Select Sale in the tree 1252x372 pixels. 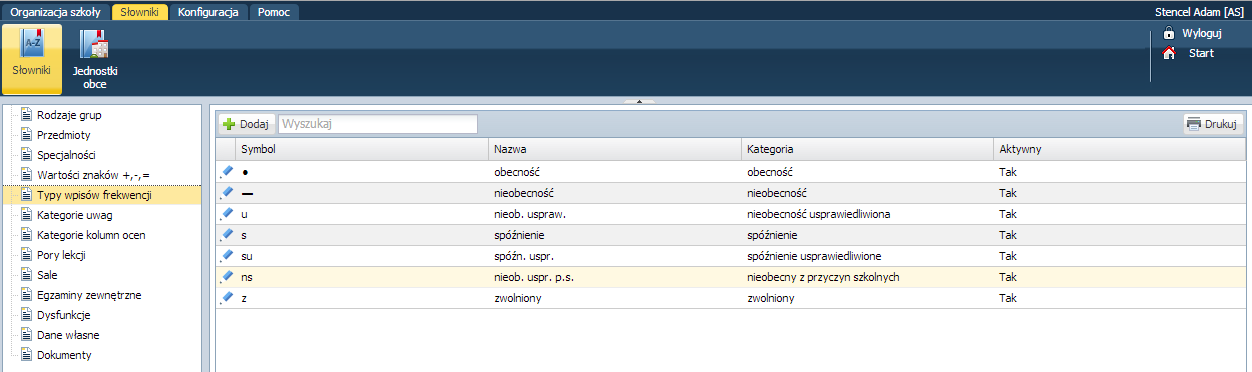click(47, 275)
